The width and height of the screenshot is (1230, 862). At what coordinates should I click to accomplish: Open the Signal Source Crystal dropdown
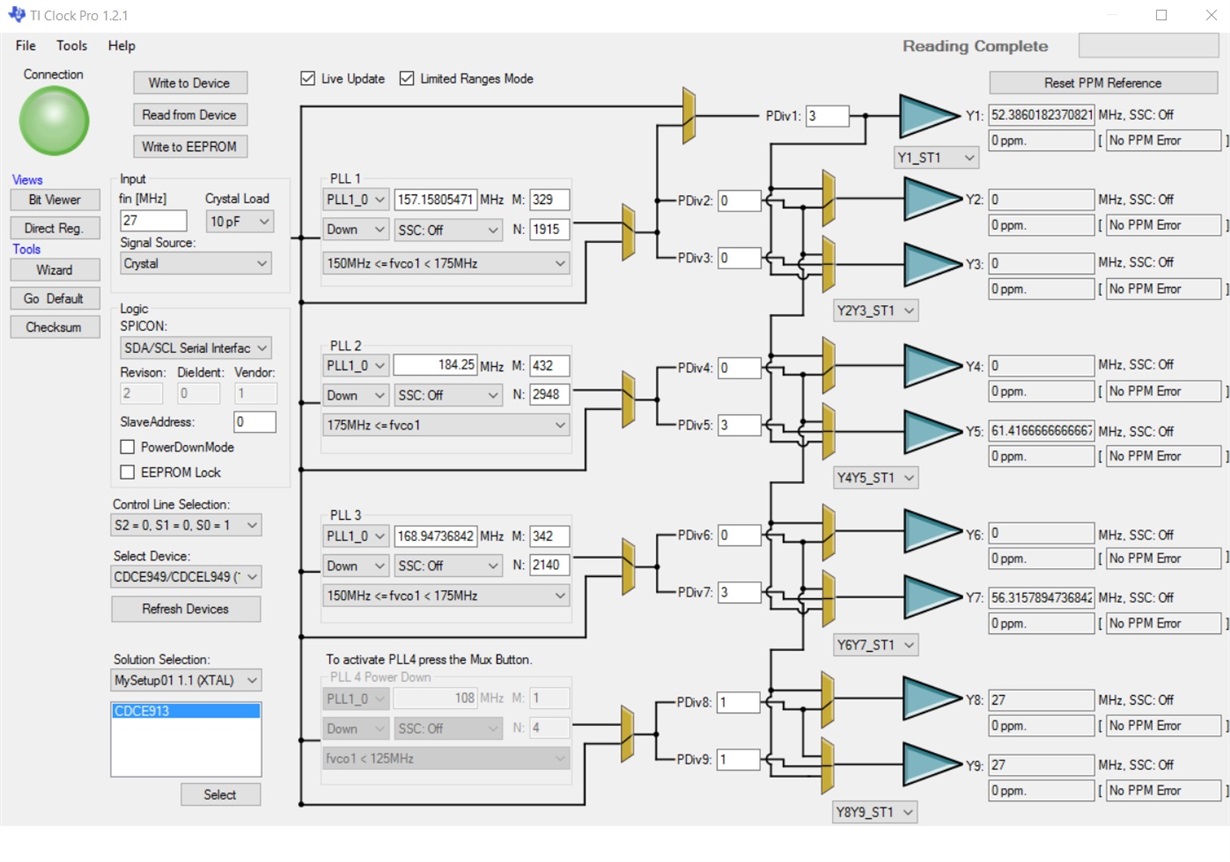[196, 264]
